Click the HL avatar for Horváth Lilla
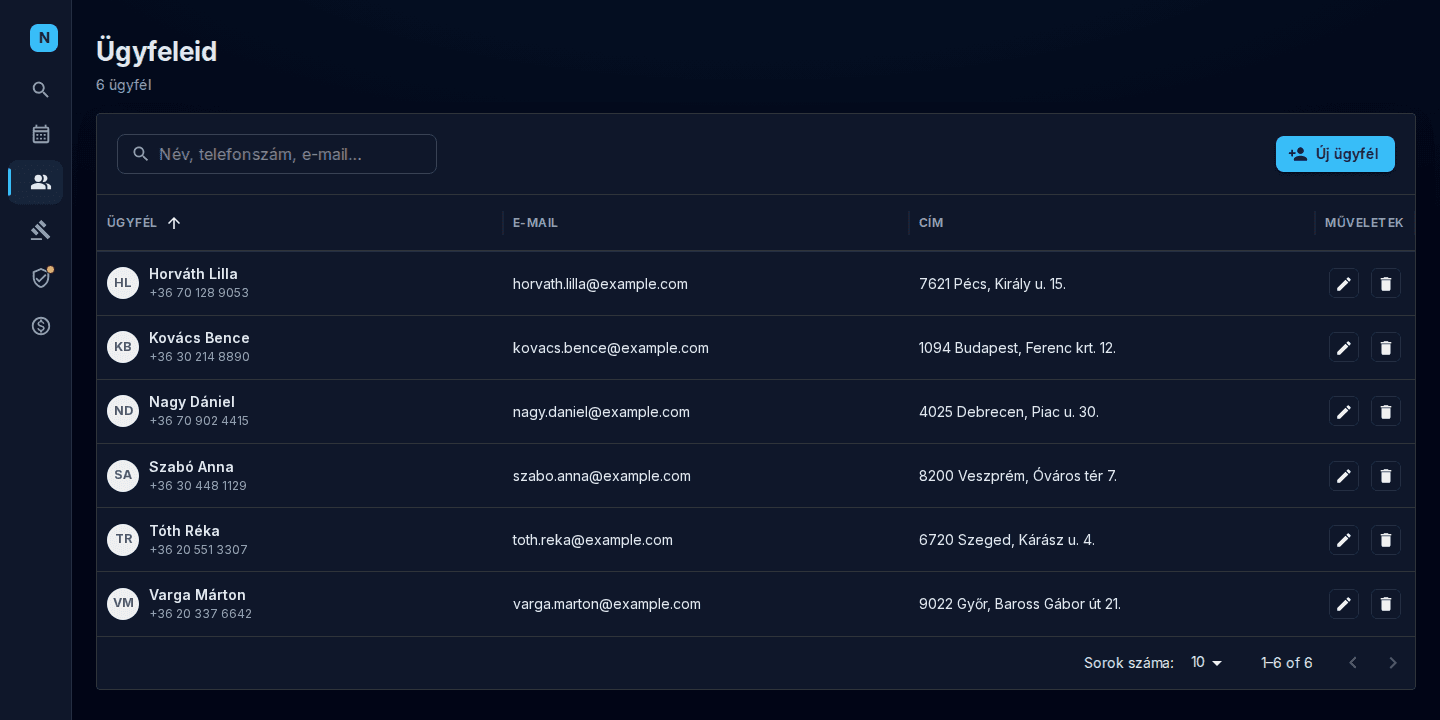Viewport: 1440px width, 720px height. coord(123,283)
